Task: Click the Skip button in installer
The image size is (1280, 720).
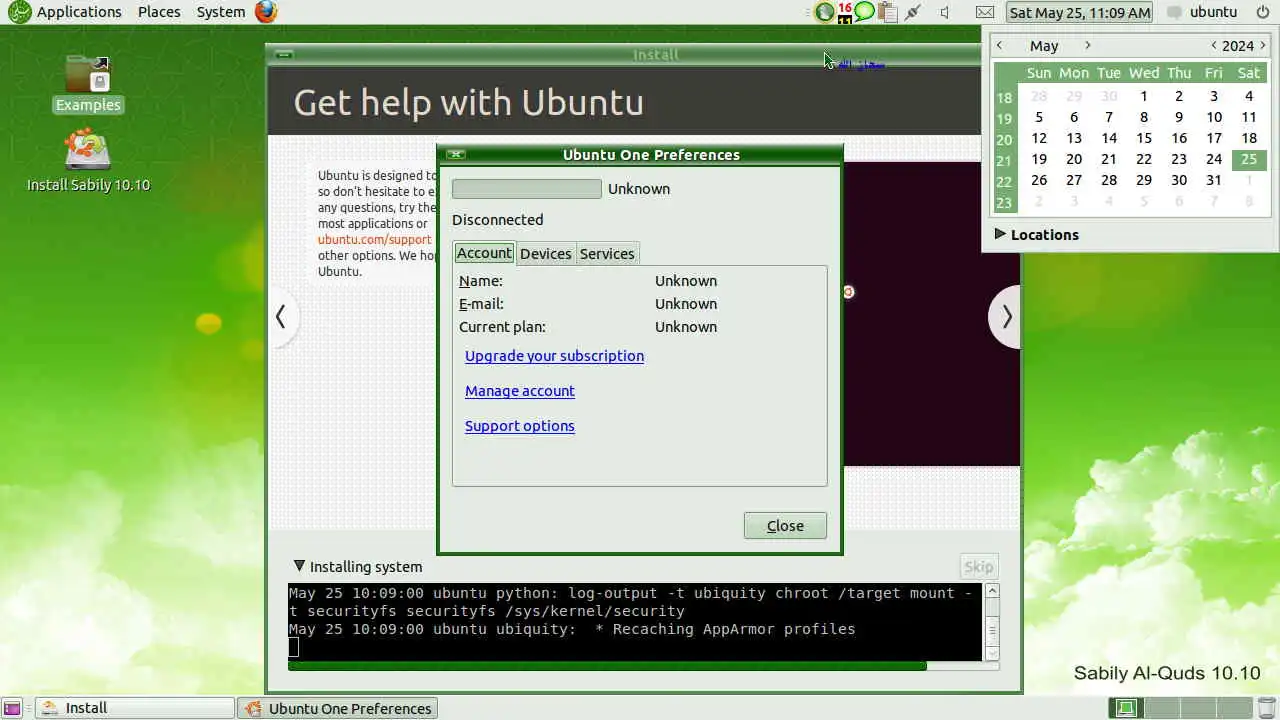Action: click(x=978, y=567)
